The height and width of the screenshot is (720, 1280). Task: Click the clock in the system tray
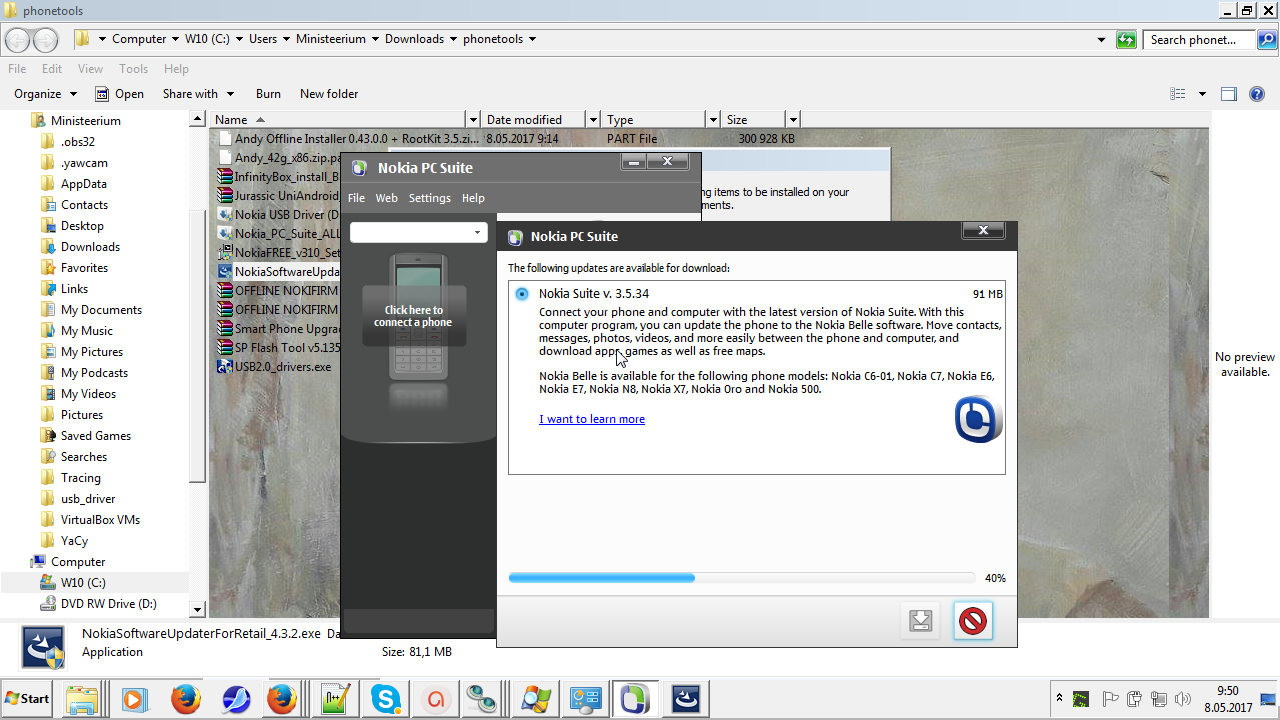coord(1228,699)
